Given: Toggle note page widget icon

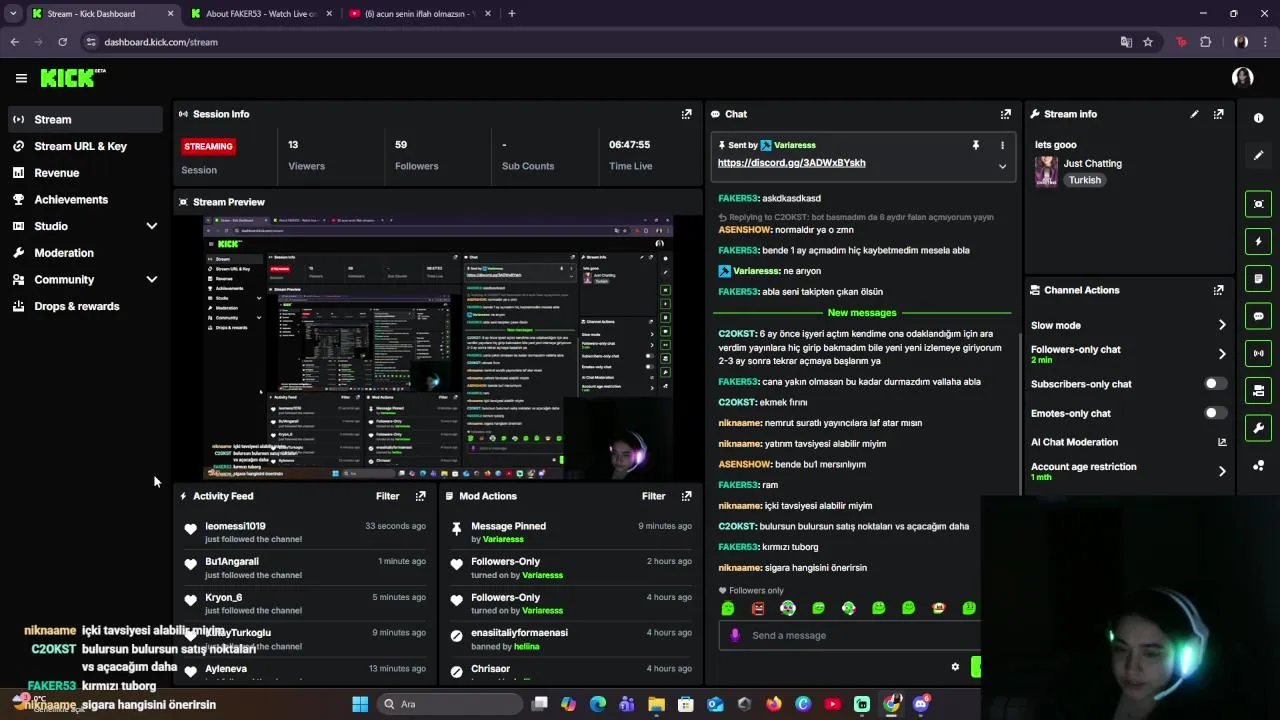Looking at the screenshot, I should pos(1258,279).
